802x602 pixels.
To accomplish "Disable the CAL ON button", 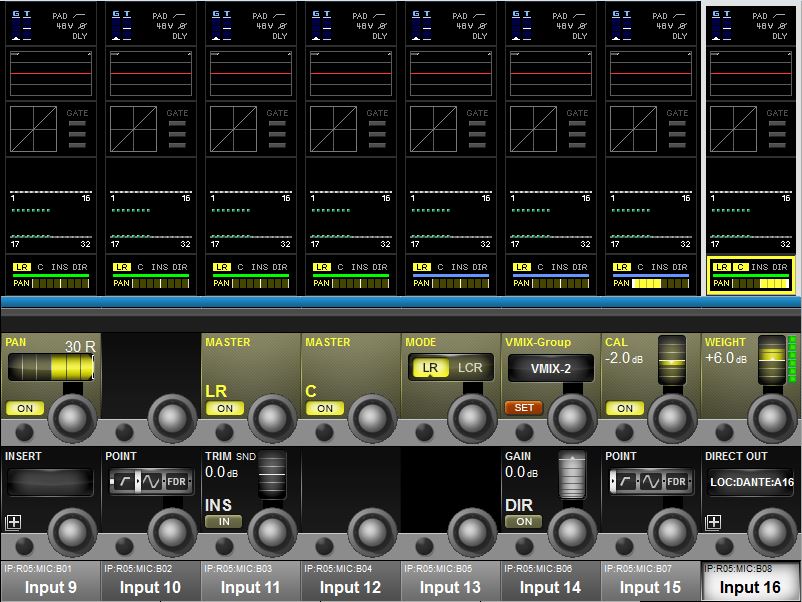I will (624, 408).
